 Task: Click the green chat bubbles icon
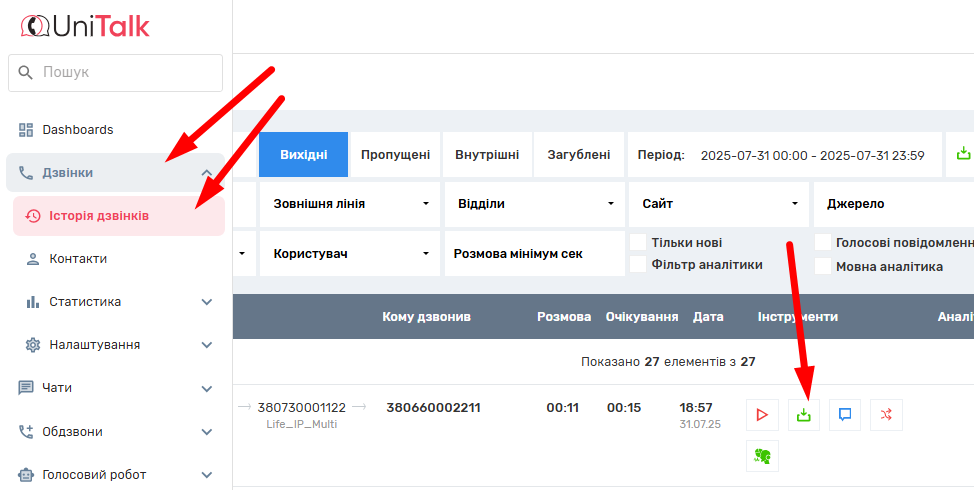(x=762, y=455)
